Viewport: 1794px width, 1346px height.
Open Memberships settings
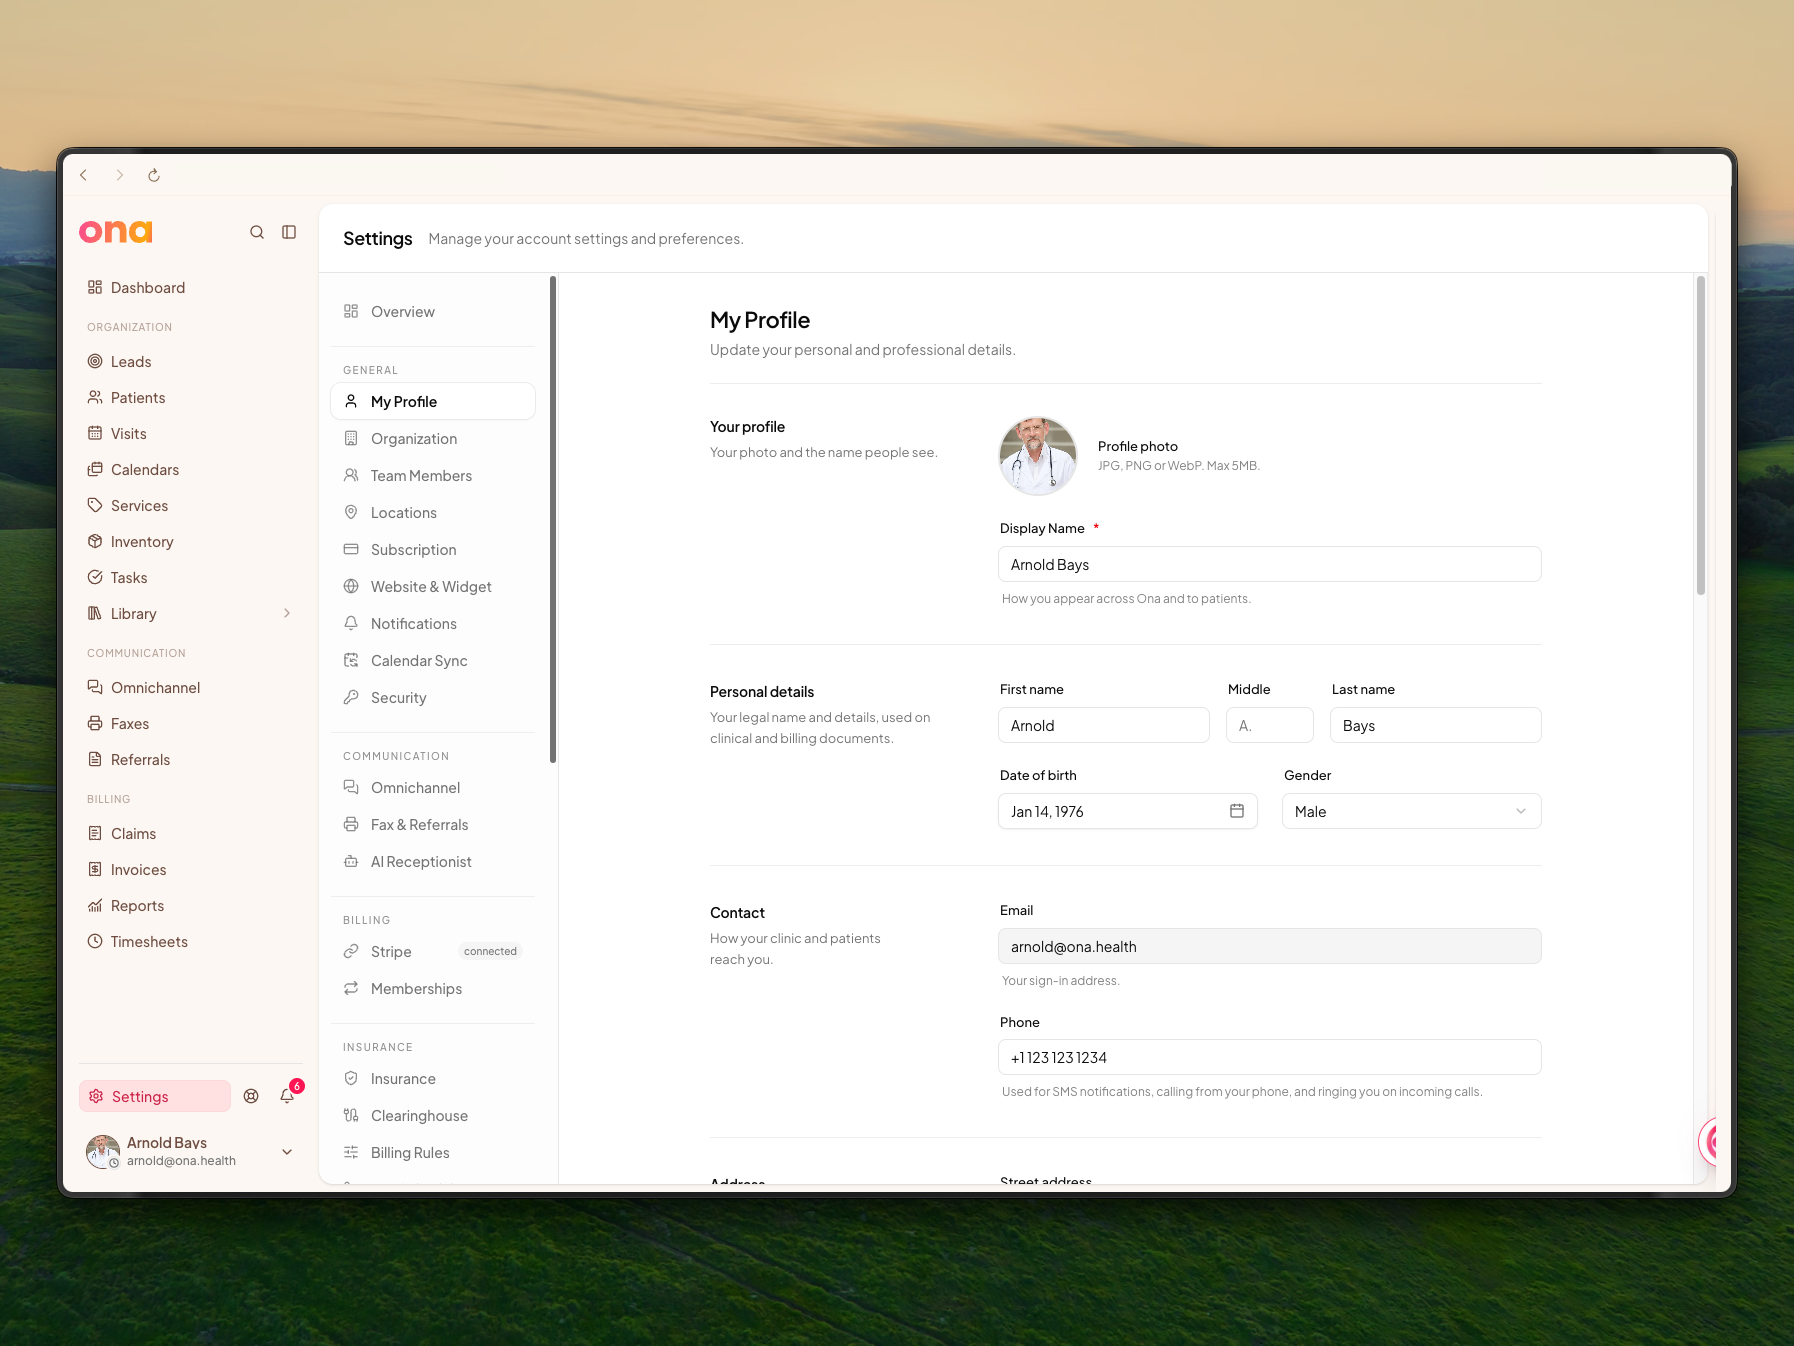(433, 989)
